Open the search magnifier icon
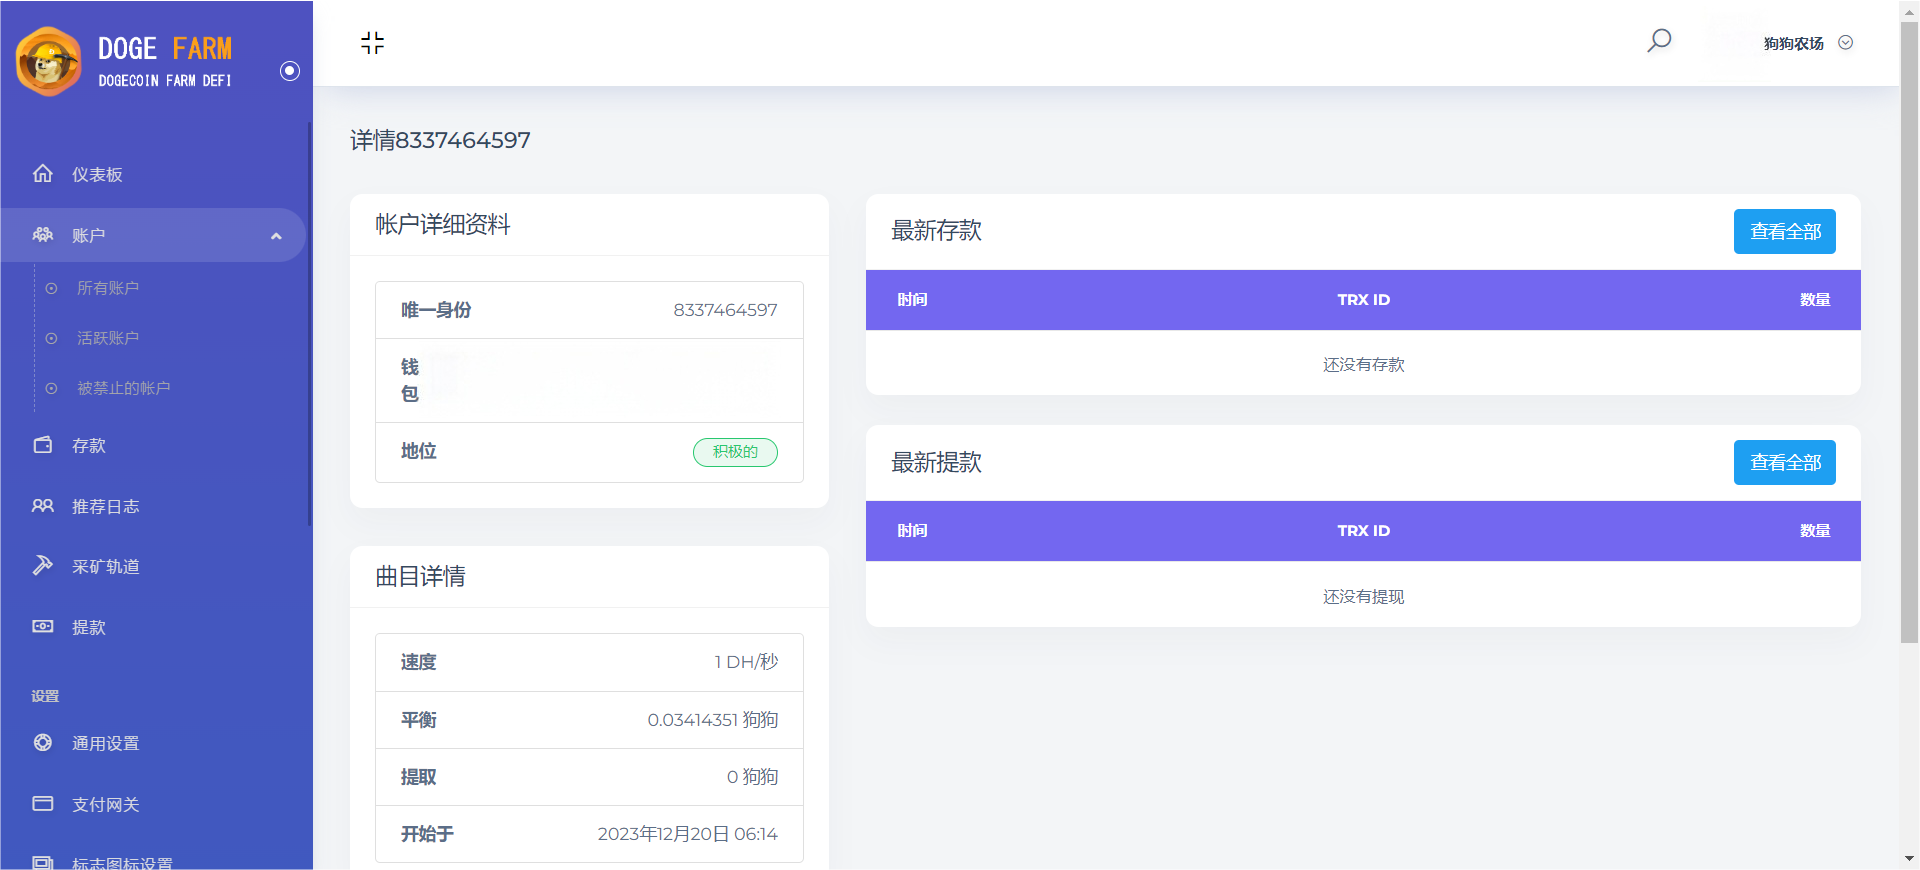 coord(1659,41)
